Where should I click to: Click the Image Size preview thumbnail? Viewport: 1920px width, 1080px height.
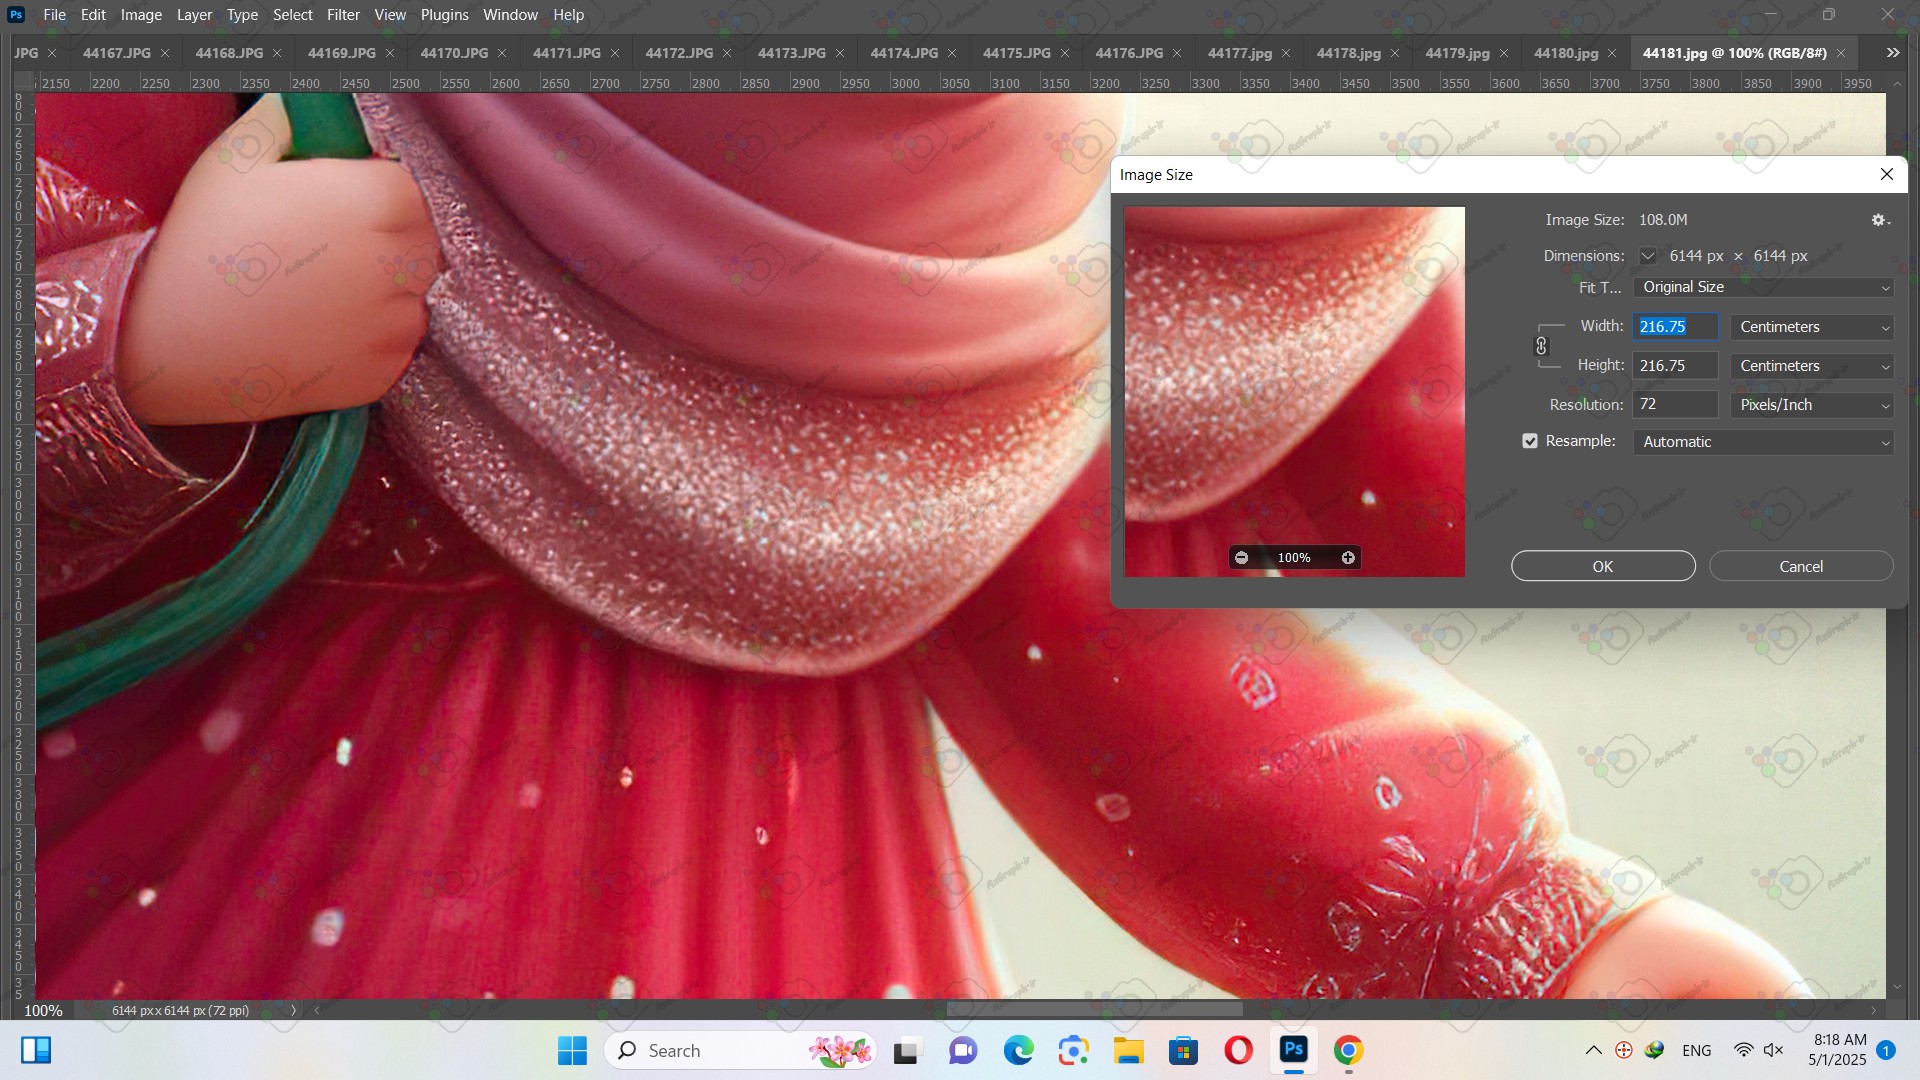point(1294,391)
